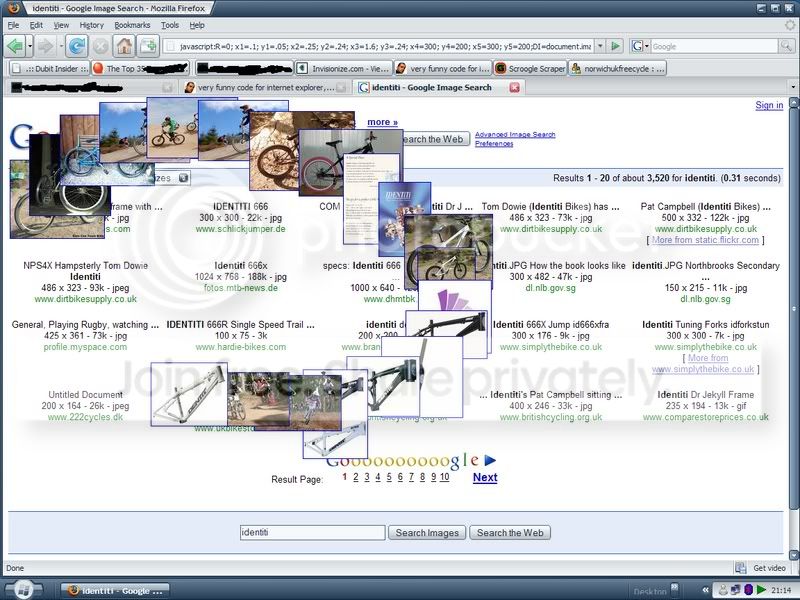Image resolution: width=800 pixels, height=600 pixels.
Task: Open the 'very funny code for i...' bookmark
Action: click(442, 68)
